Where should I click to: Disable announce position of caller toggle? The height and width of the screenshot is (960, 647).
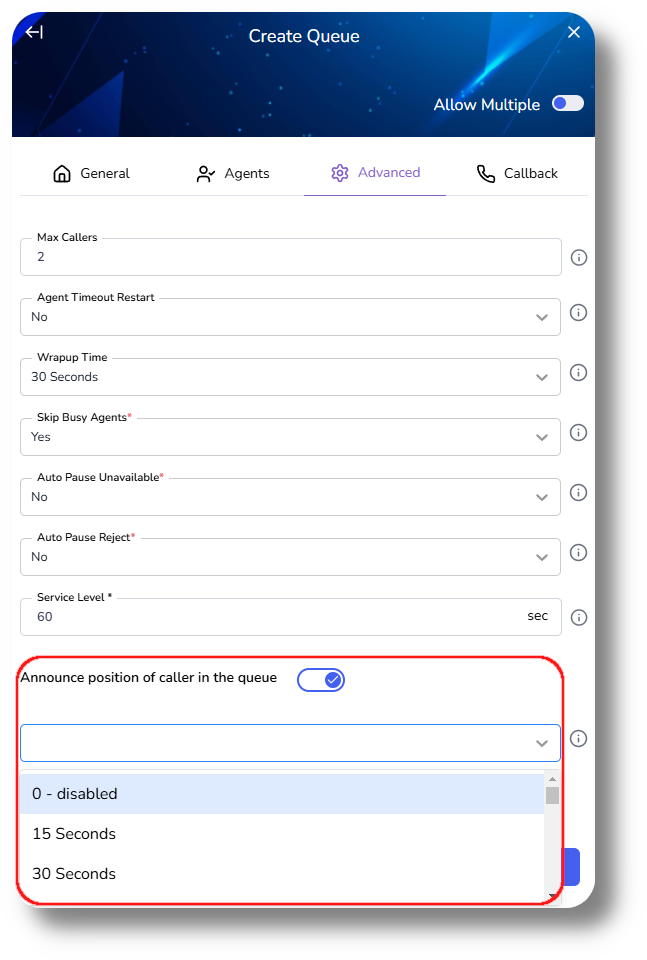321,680
